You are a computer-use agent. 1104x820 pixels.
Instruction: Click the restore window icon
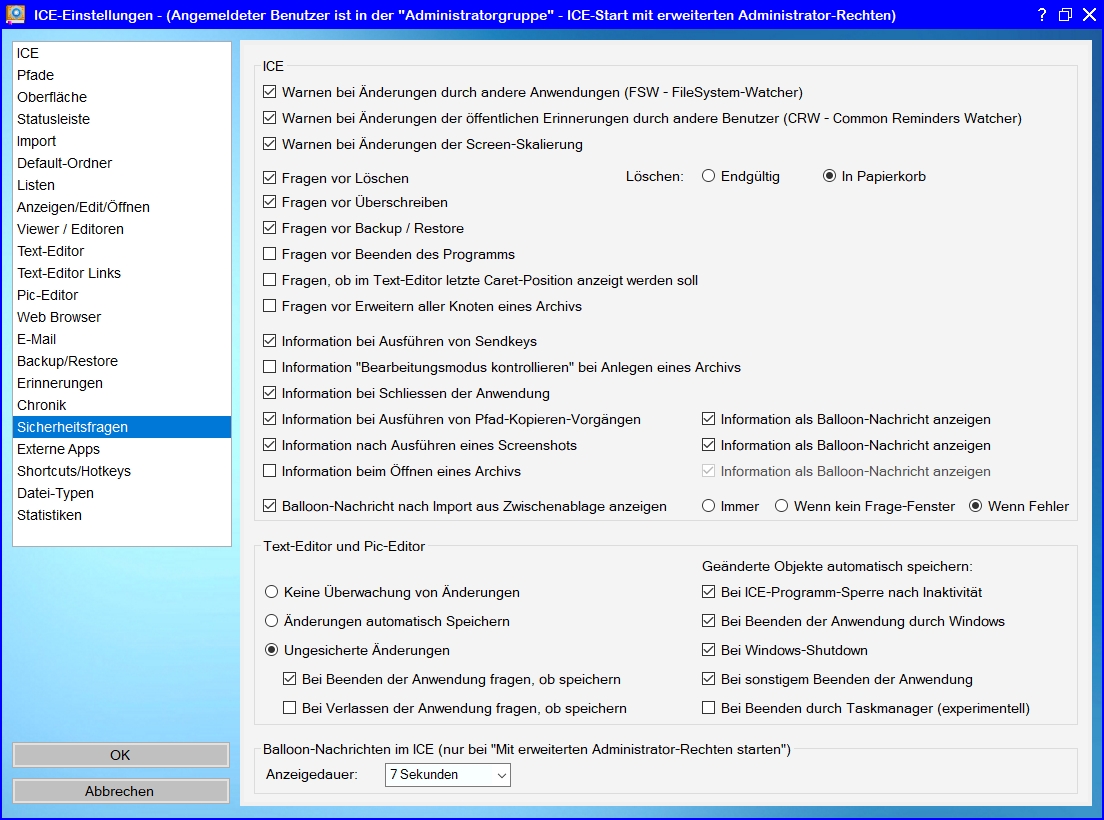point(1065,15)
